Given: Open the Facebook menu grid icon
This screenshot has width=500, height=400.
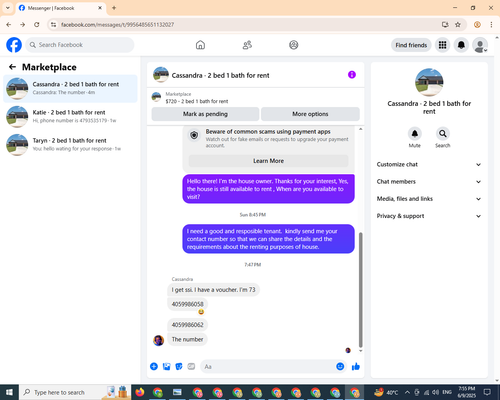Looking at the screenshot, I should (x=442, y=45).
